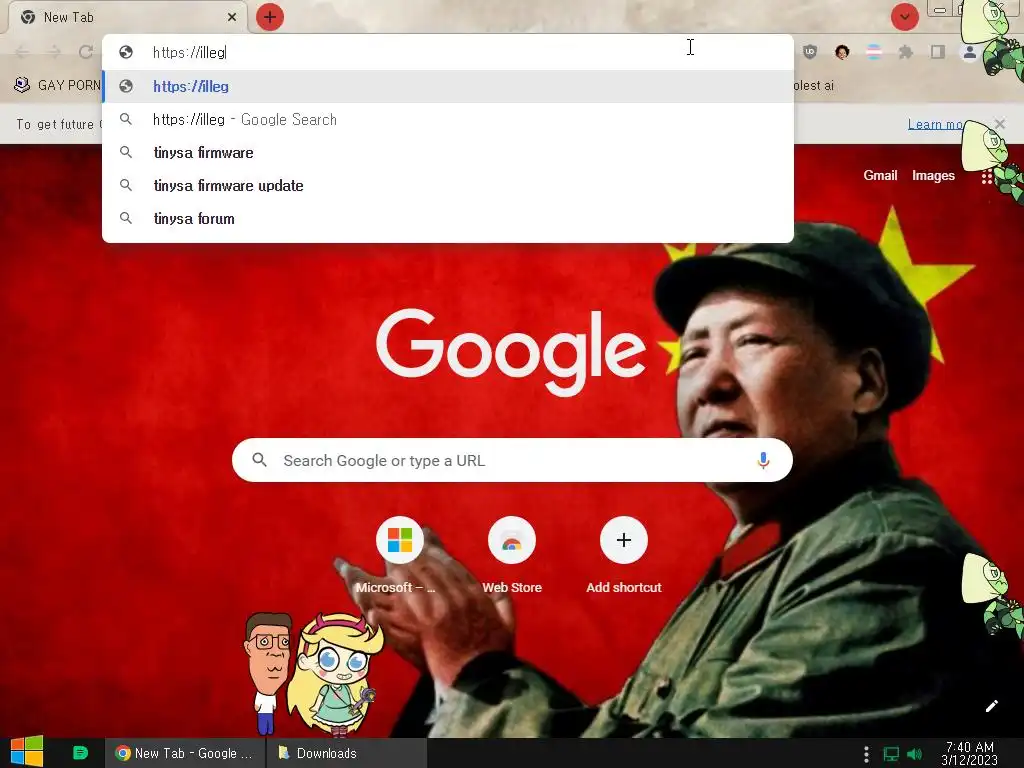The image size is (1024, 768).
Task: Open Images link on new tab page
Action: pyautogui.click(x=933, y=175)
